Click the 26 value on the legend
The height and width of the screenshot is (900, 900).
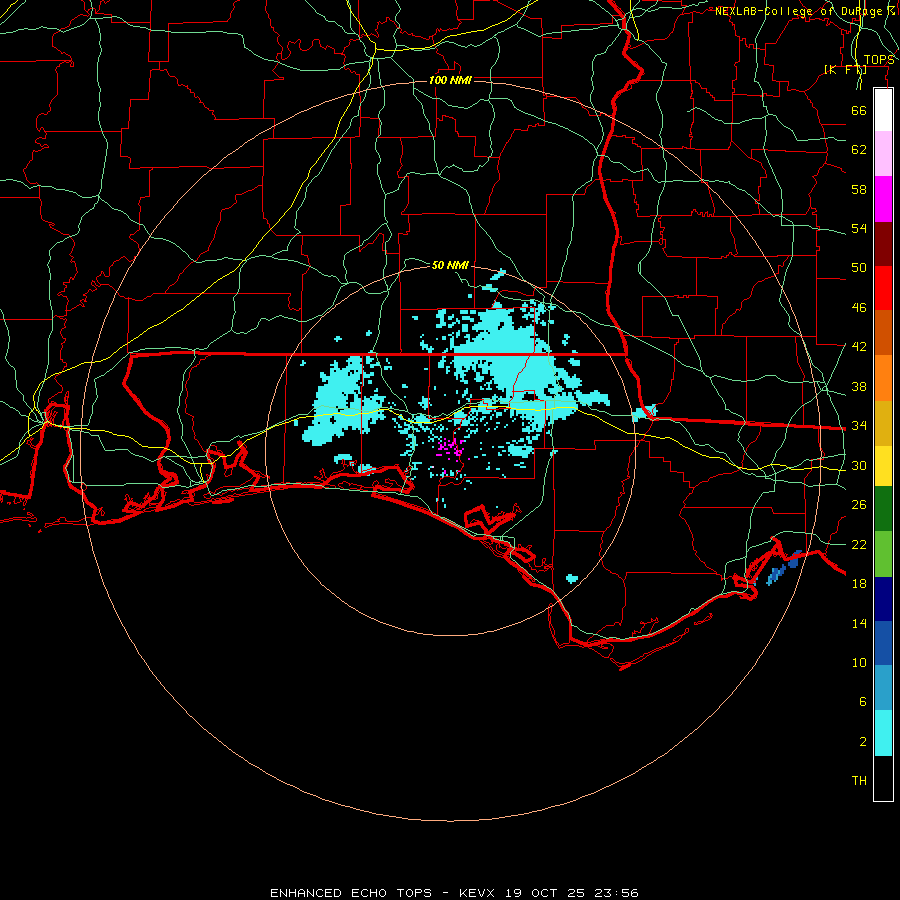coord(859,505)
